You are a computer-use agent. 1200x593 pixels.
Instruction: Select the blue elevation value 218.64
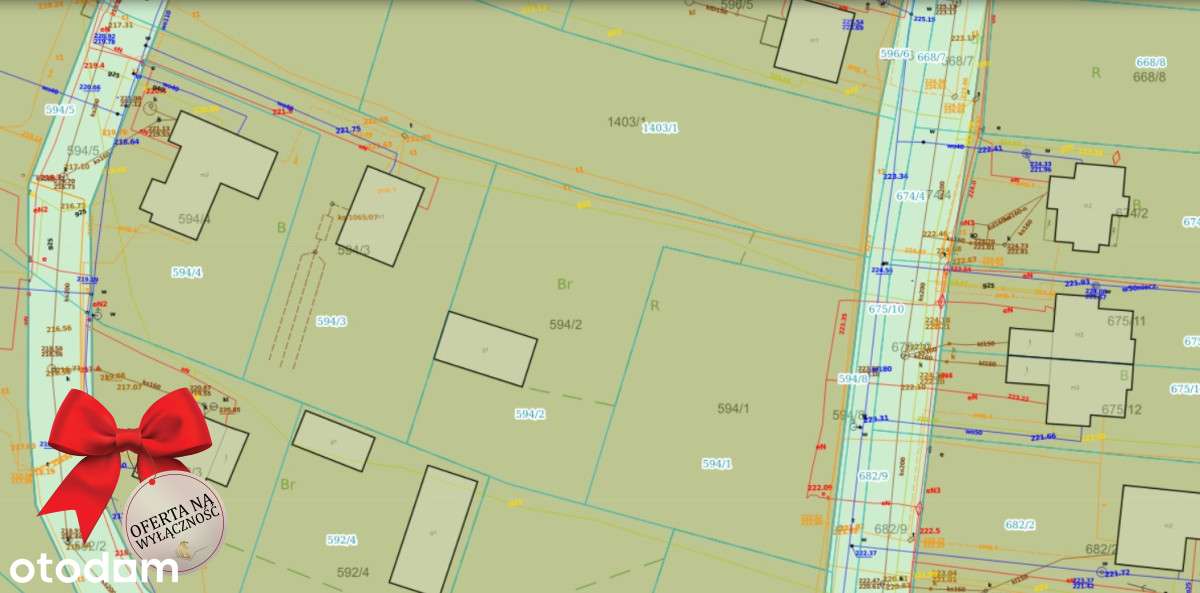126,141
